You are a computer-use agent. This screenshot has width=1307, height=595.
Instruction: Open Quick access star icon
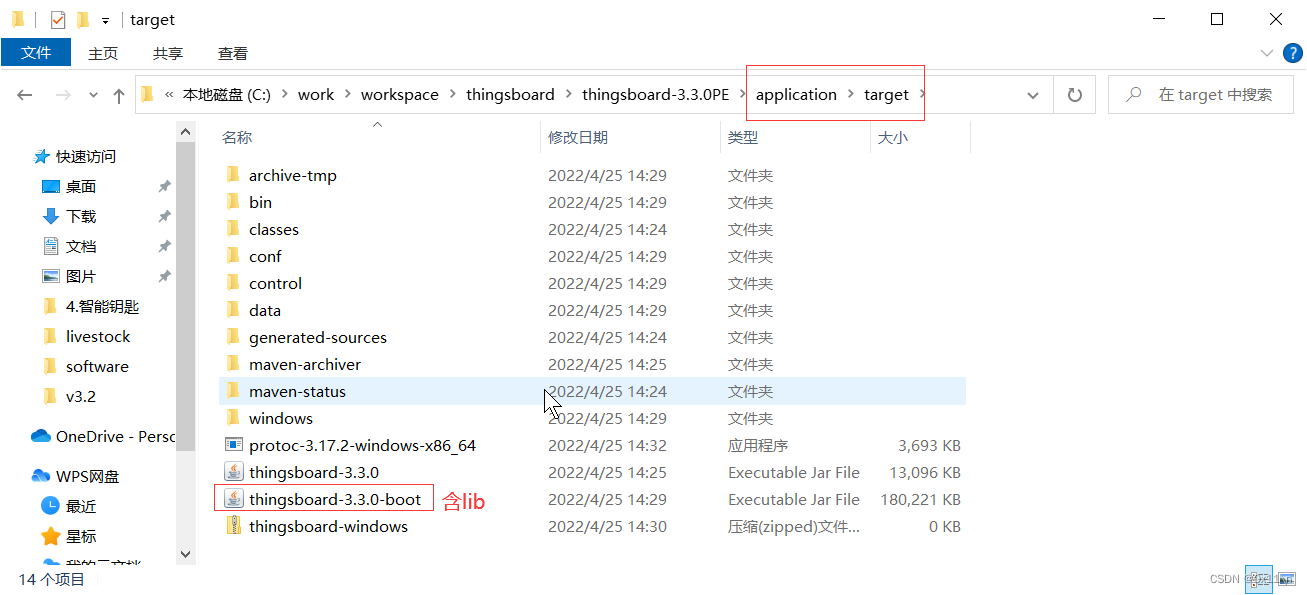pyautogui.click(x=41, y=157)
